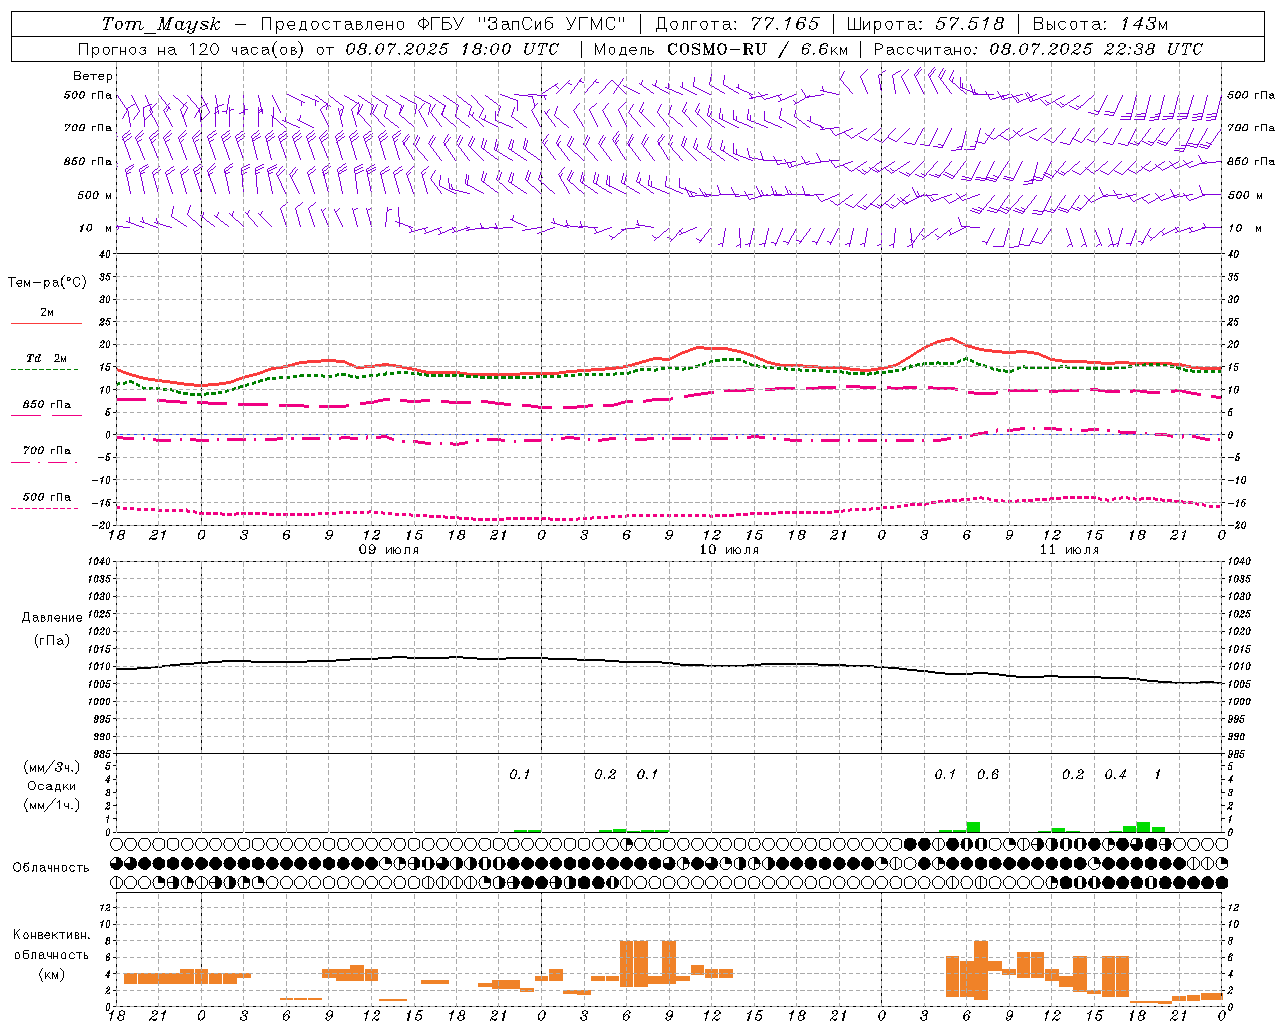This screenshot has height=1024, width=1280.
Task: Click the "Тем-ра(°C)" temperature label
Action: click(47, 283)
